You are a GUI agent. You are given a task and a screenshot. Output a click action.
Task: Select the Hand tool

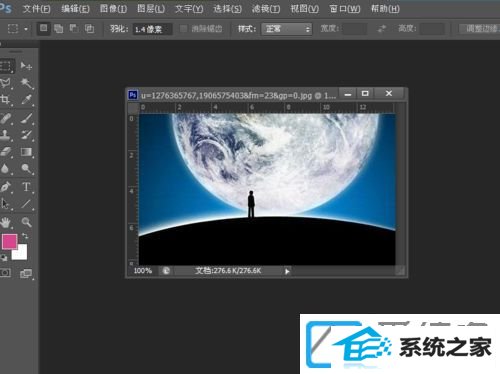pos(6,222)
